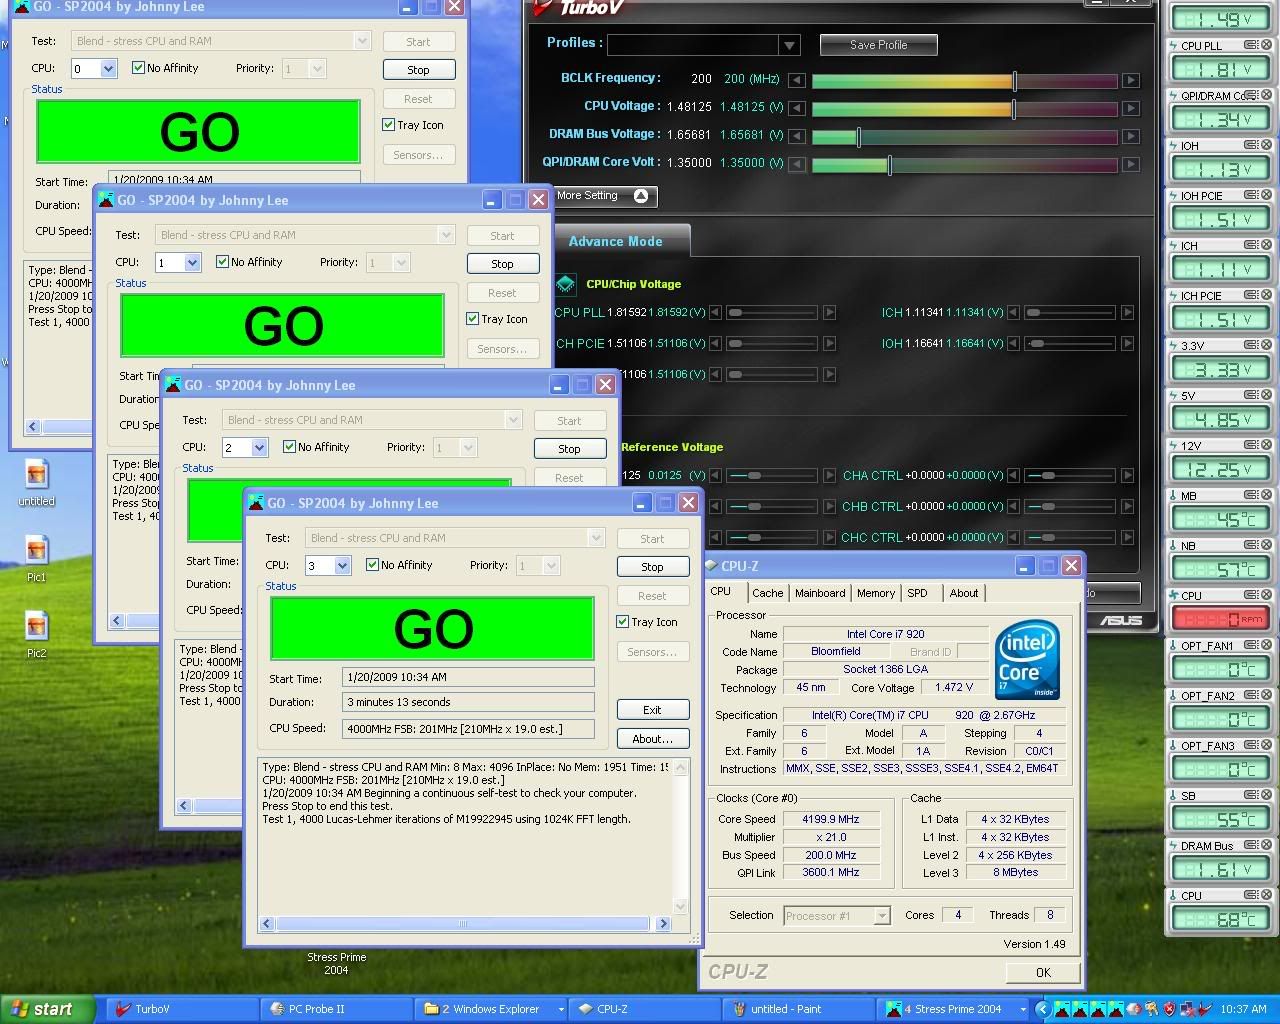
Task: Open the Pic2 desktop icon
Action: point(37,633)
